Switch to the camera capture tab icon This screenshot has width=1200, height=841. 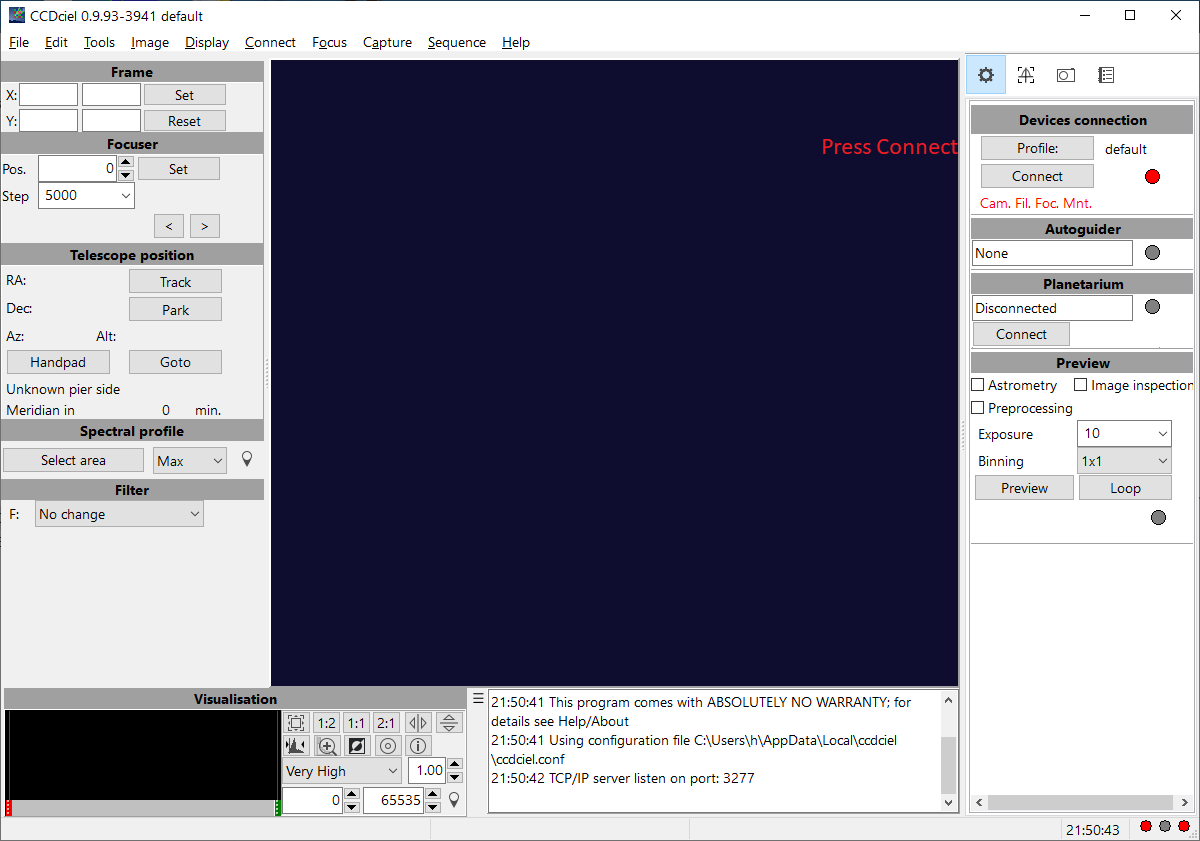[1066, 75]
